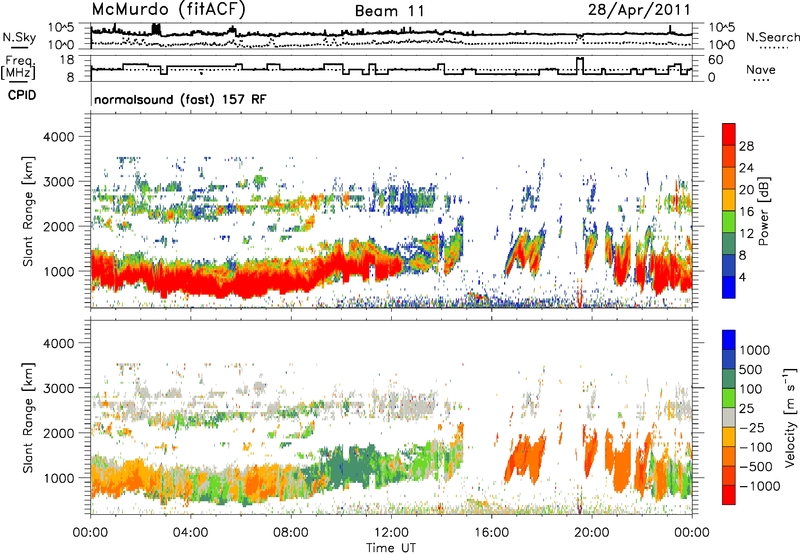Click the gray segment of velocity colorbar
800x554 pixels.
point(729,418)
